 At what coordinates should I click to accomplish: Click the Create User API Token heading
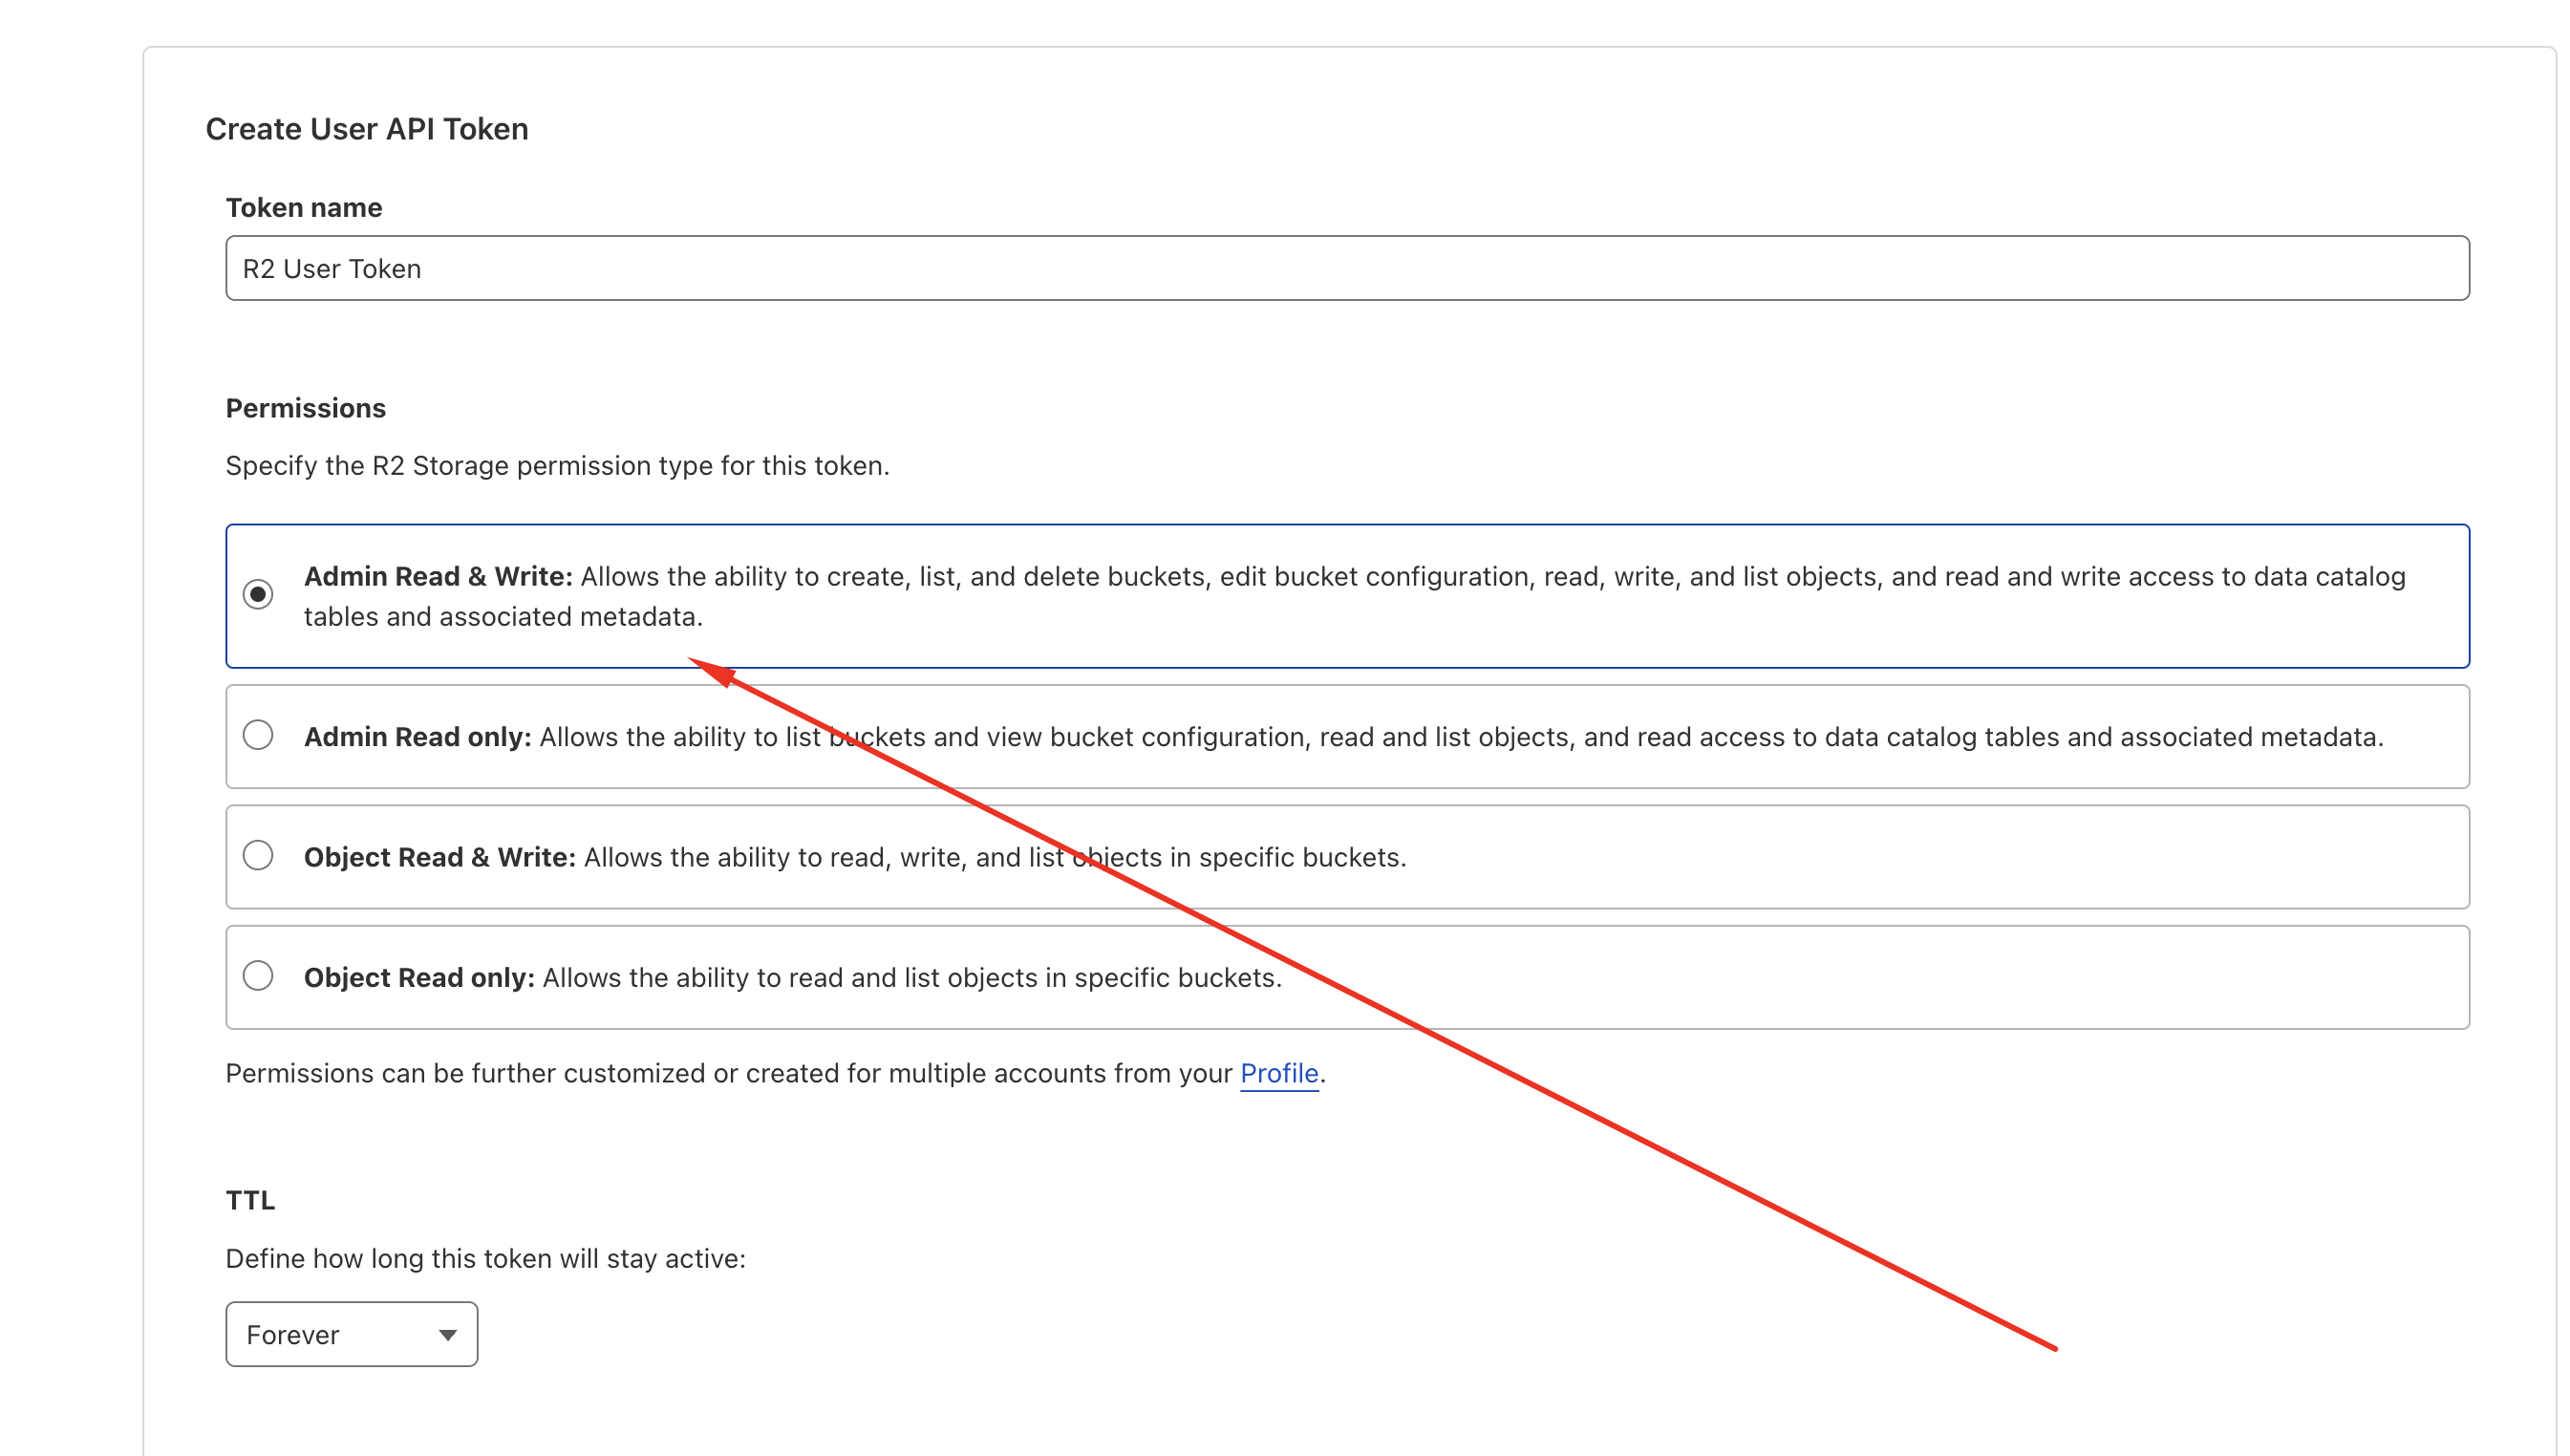(x=367, y=128)
